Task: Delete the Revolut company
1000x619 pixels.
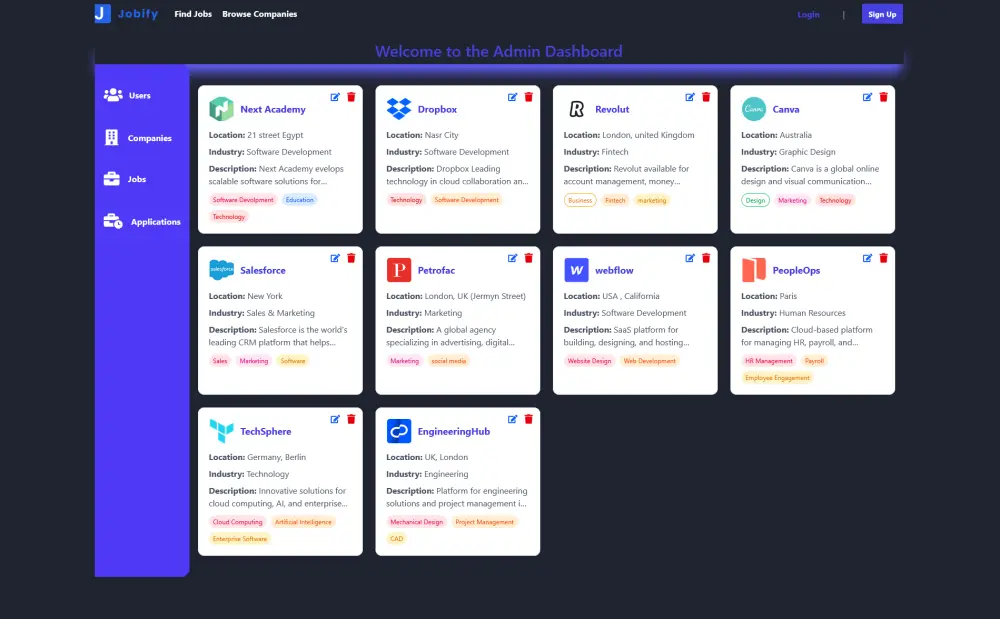Action: (x=705, y=97)
